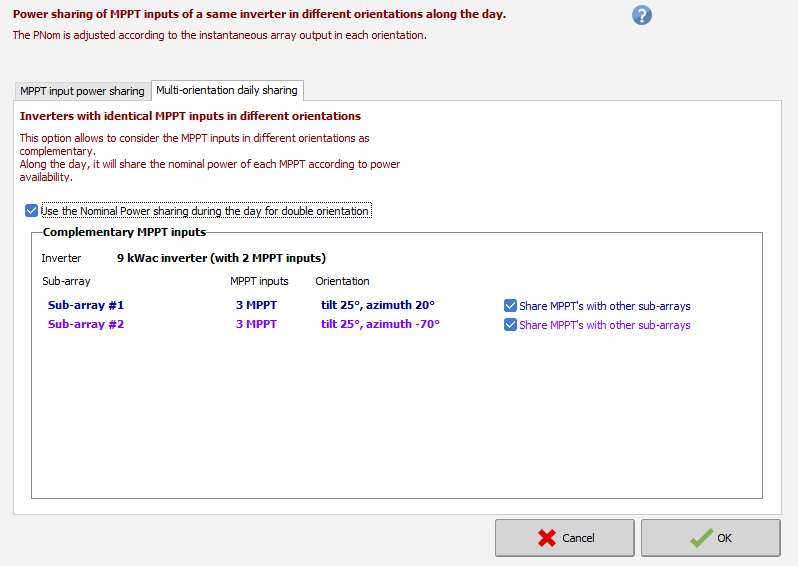Select the Sub-array #2 row label
This screenshot has height=566, width=798.
coord(86,325)
